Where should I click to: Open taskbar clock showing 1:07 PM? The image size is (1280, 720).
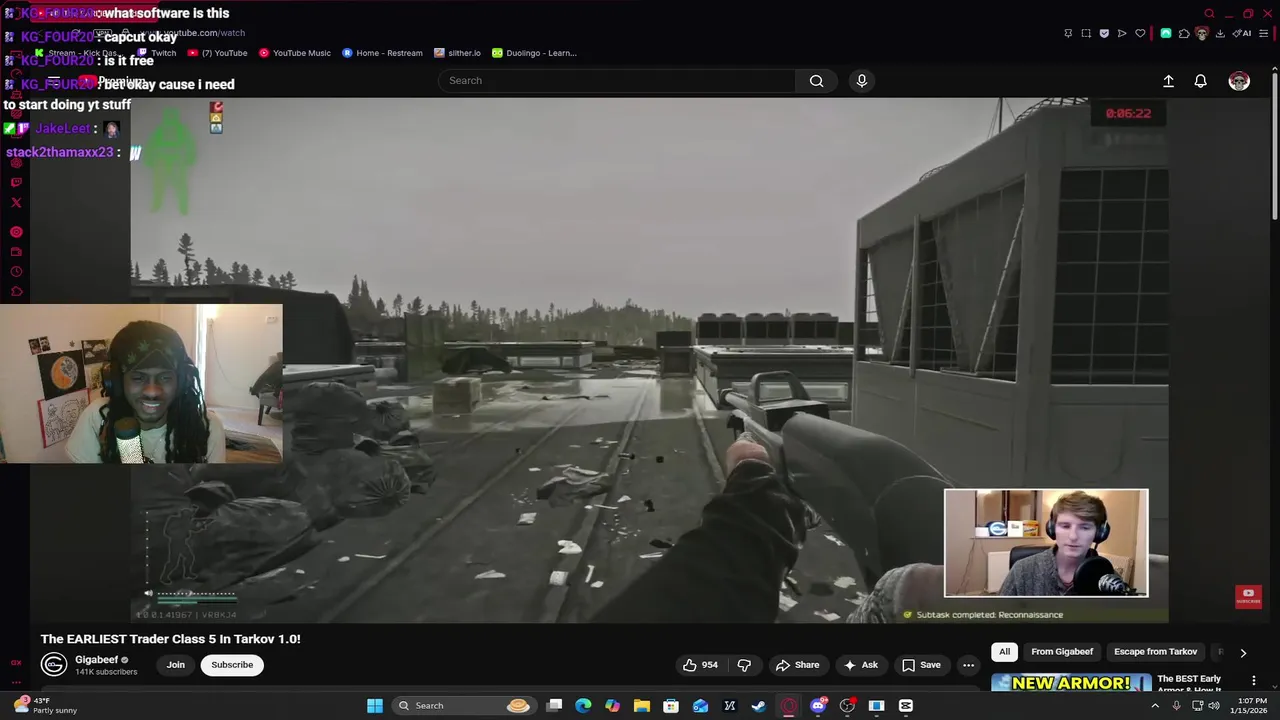(1251, 706)
